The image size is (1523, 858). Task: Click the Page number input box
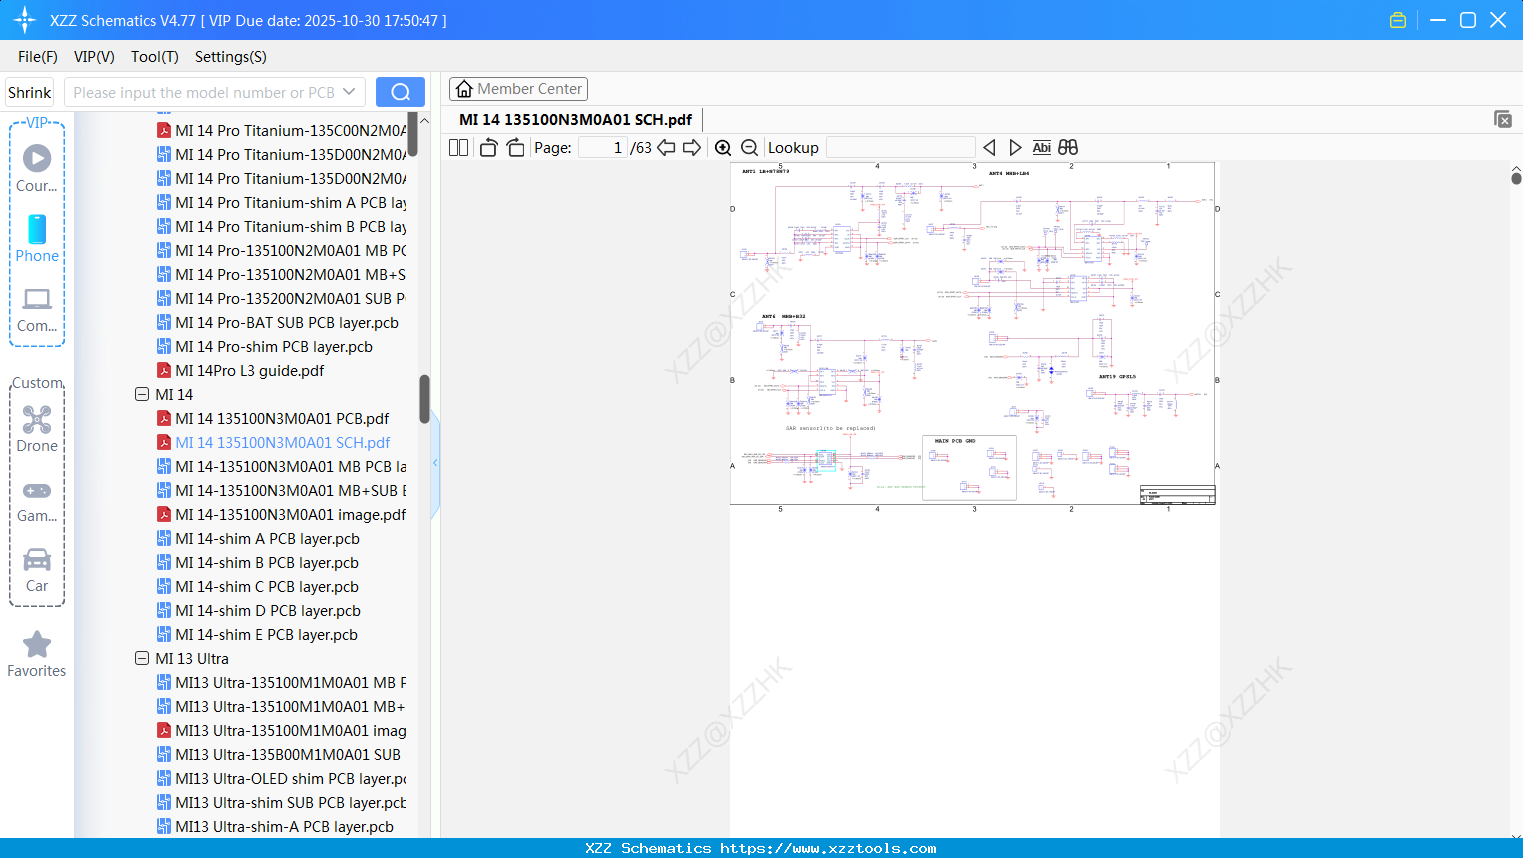[x=603, y=148]
